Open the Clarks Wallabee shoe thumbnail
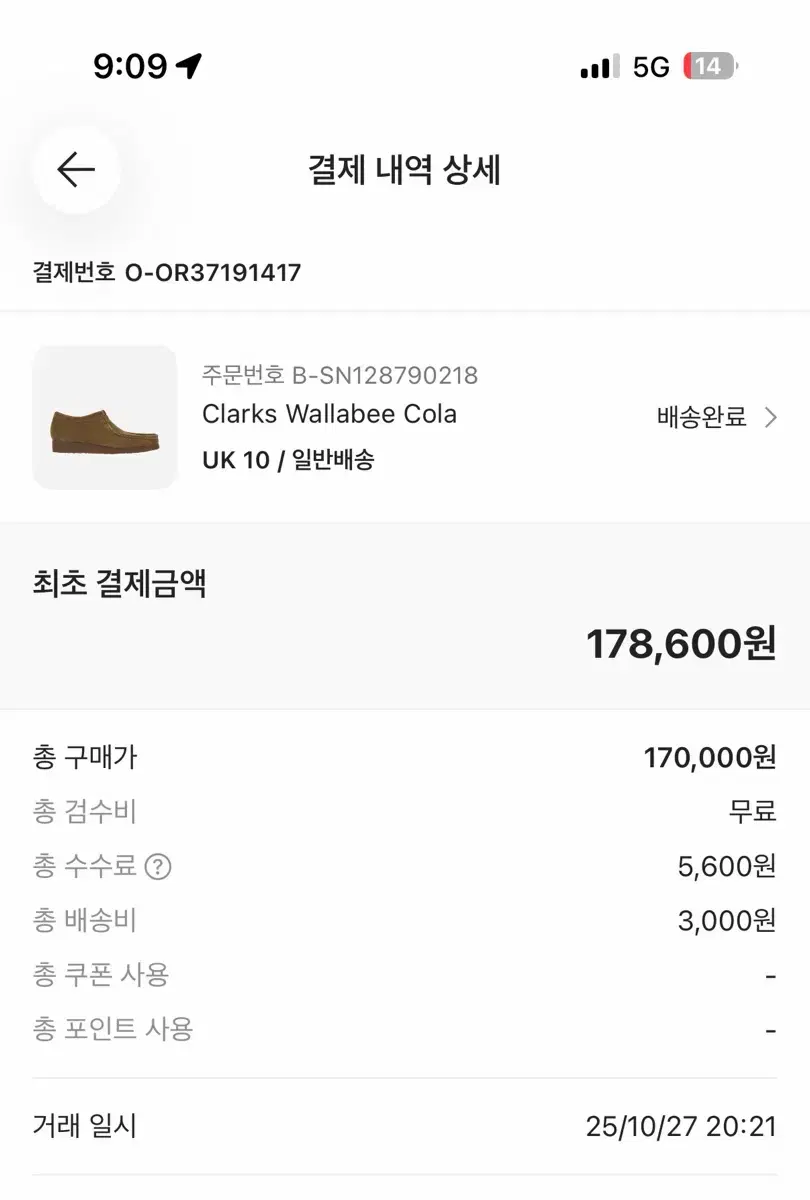The image size is (810, 1200). point(105,417)
